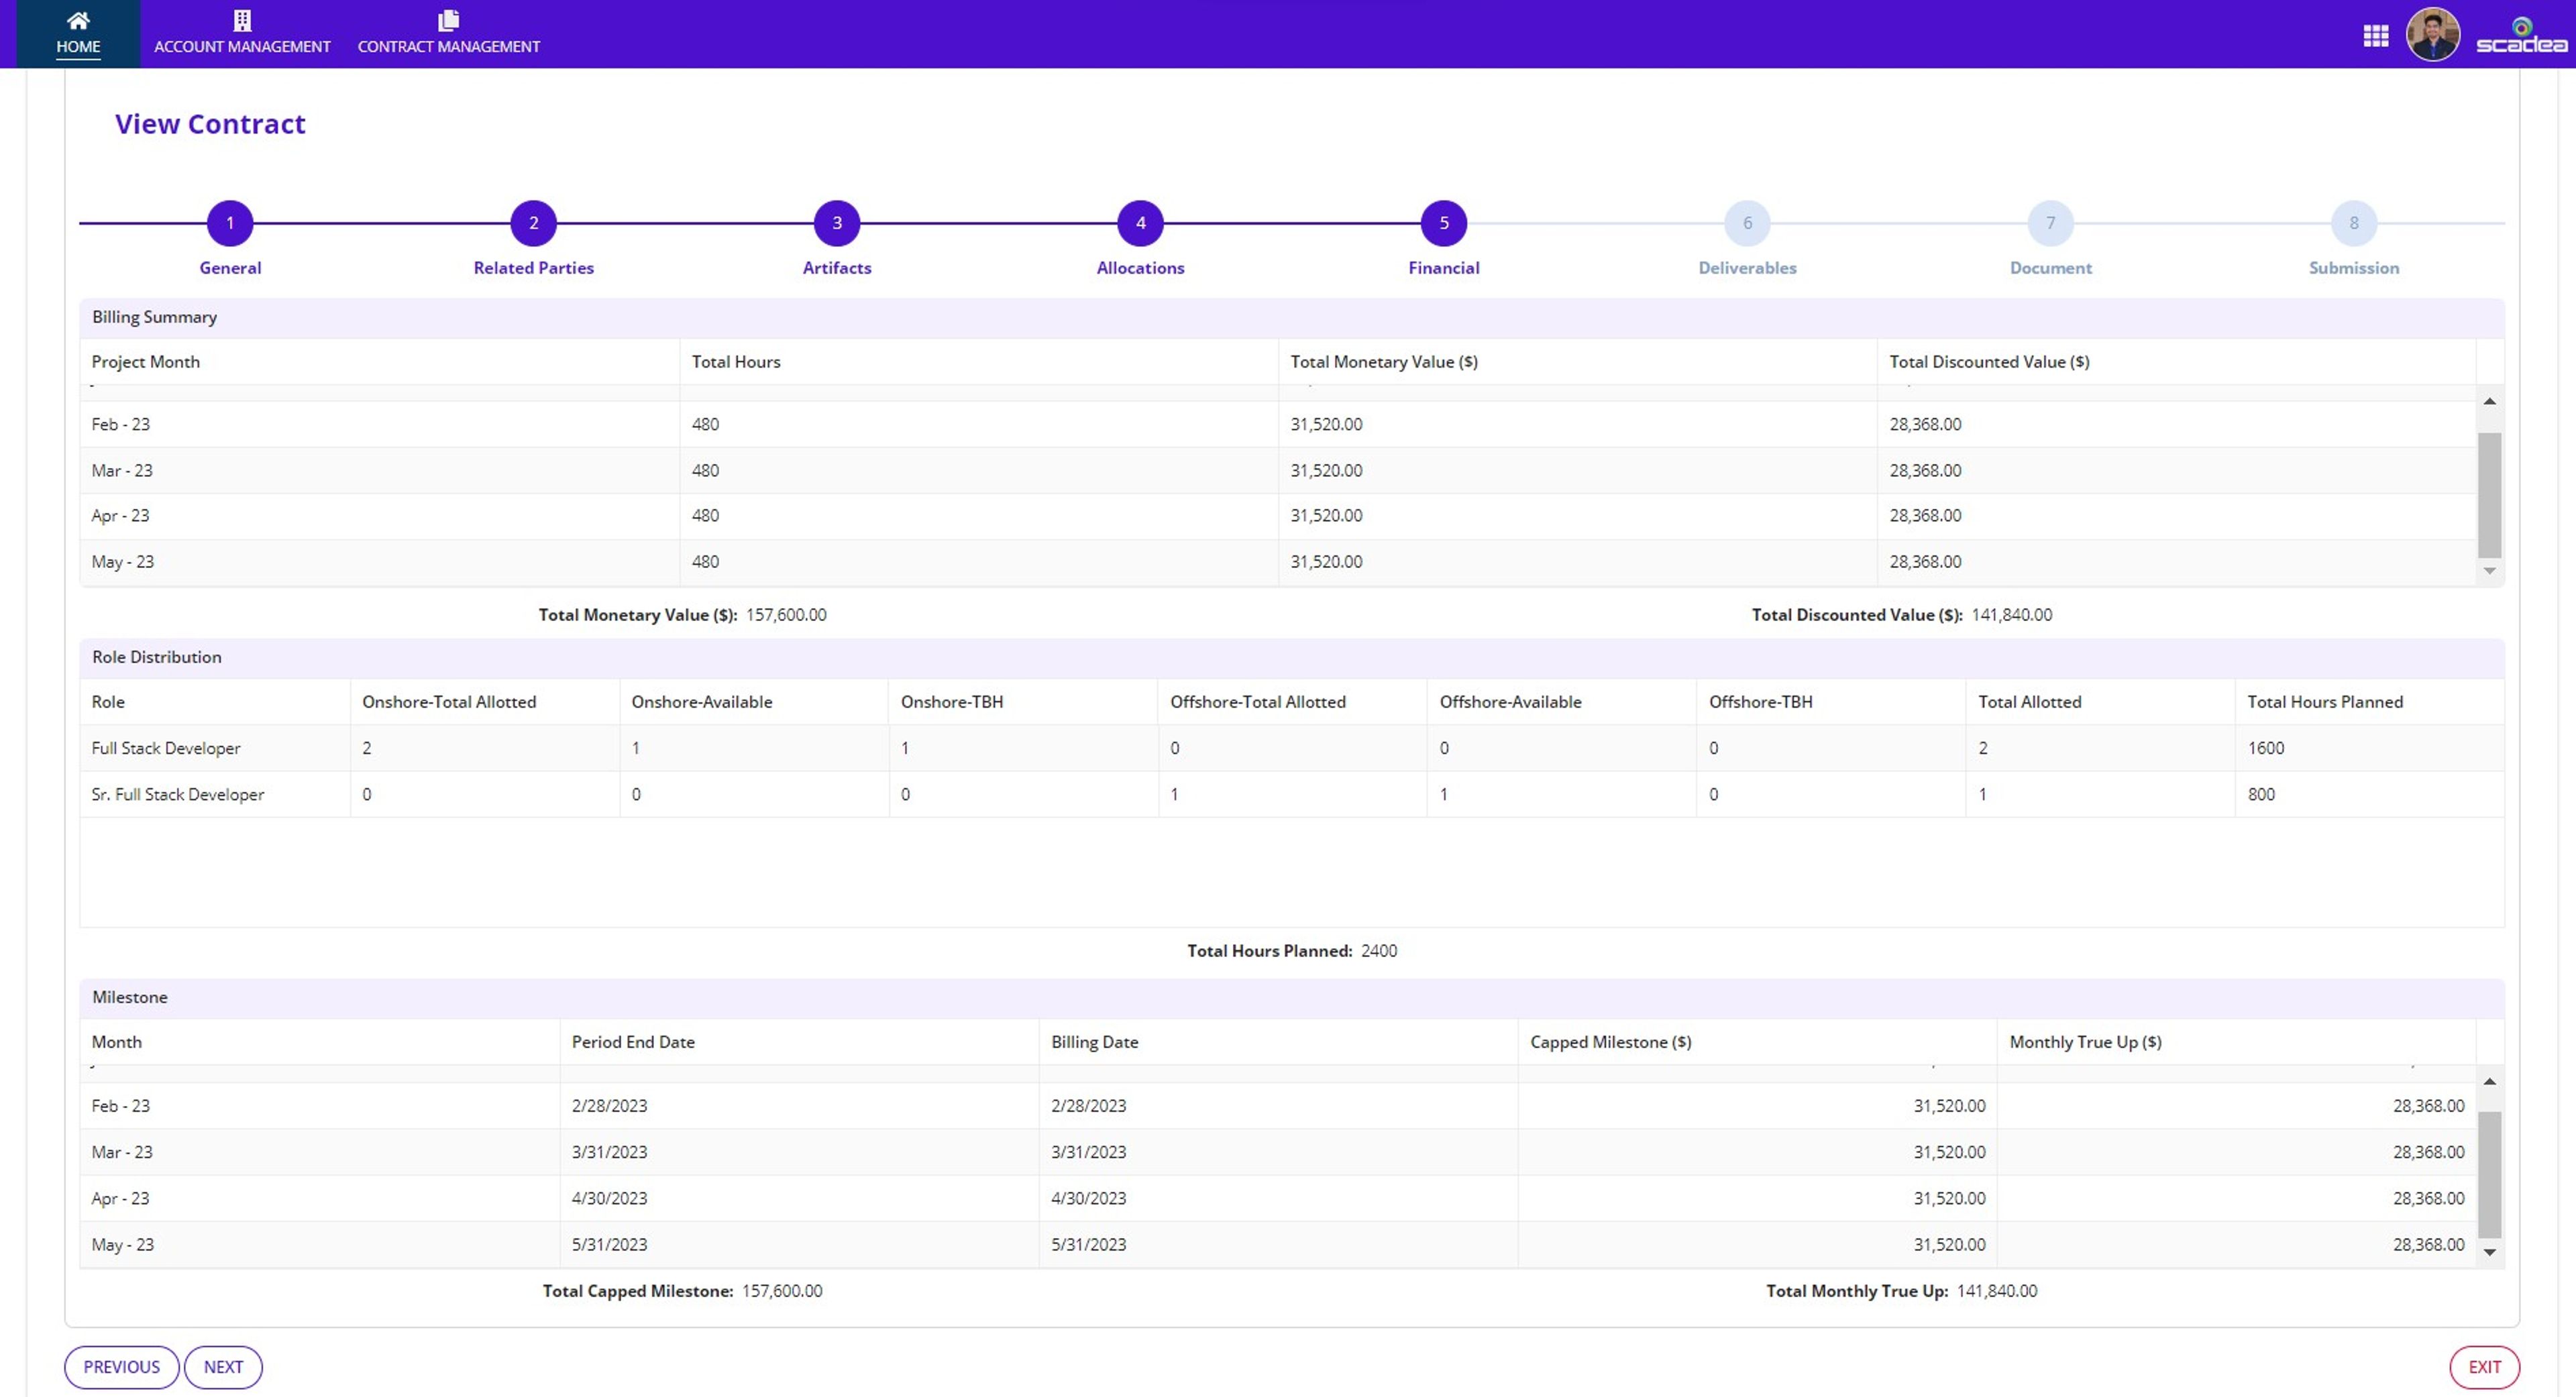
Task: Go to step 4 Allocations
Action: coord(1140,223)
